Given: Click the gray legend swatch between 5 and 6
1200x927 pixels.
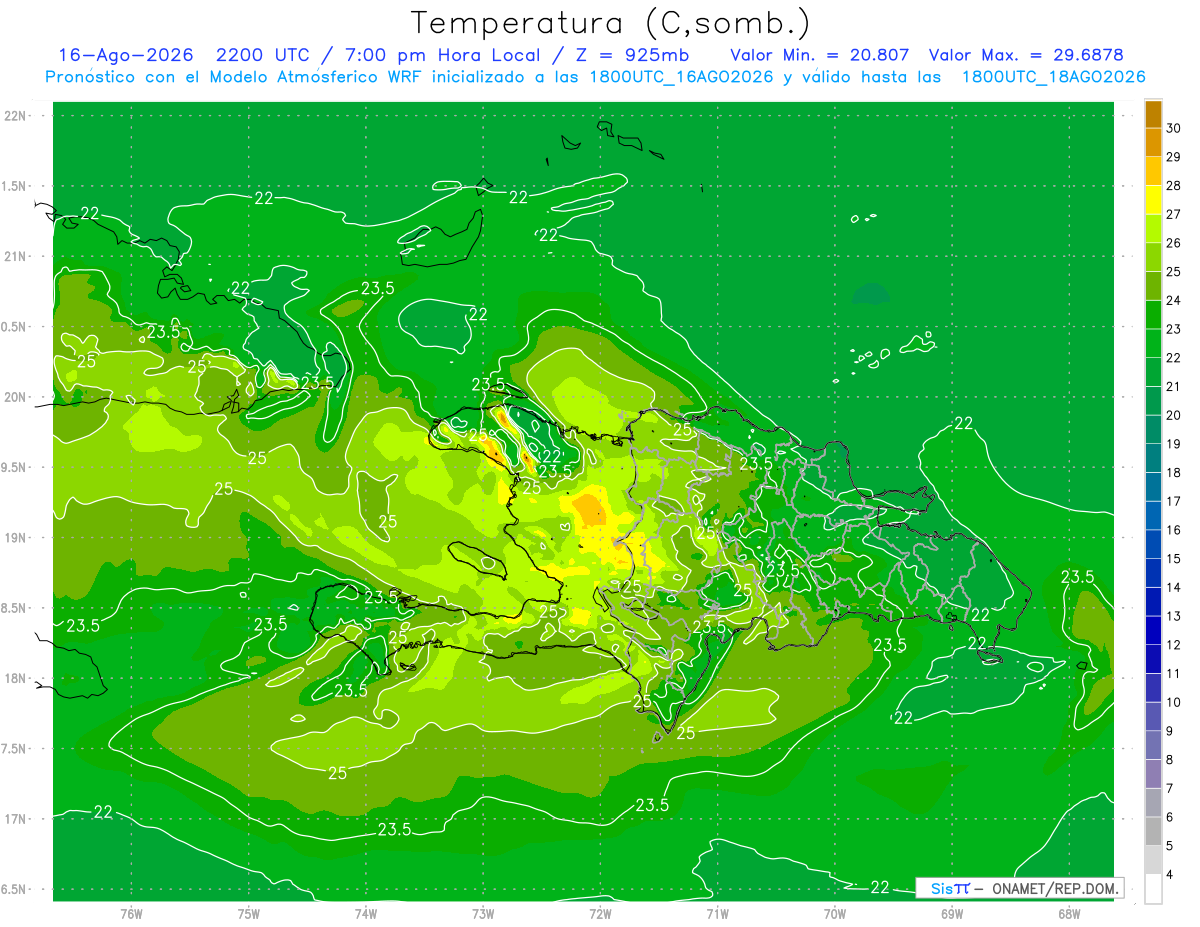Looking at the screenshot, I should [x=1153, y=832].
